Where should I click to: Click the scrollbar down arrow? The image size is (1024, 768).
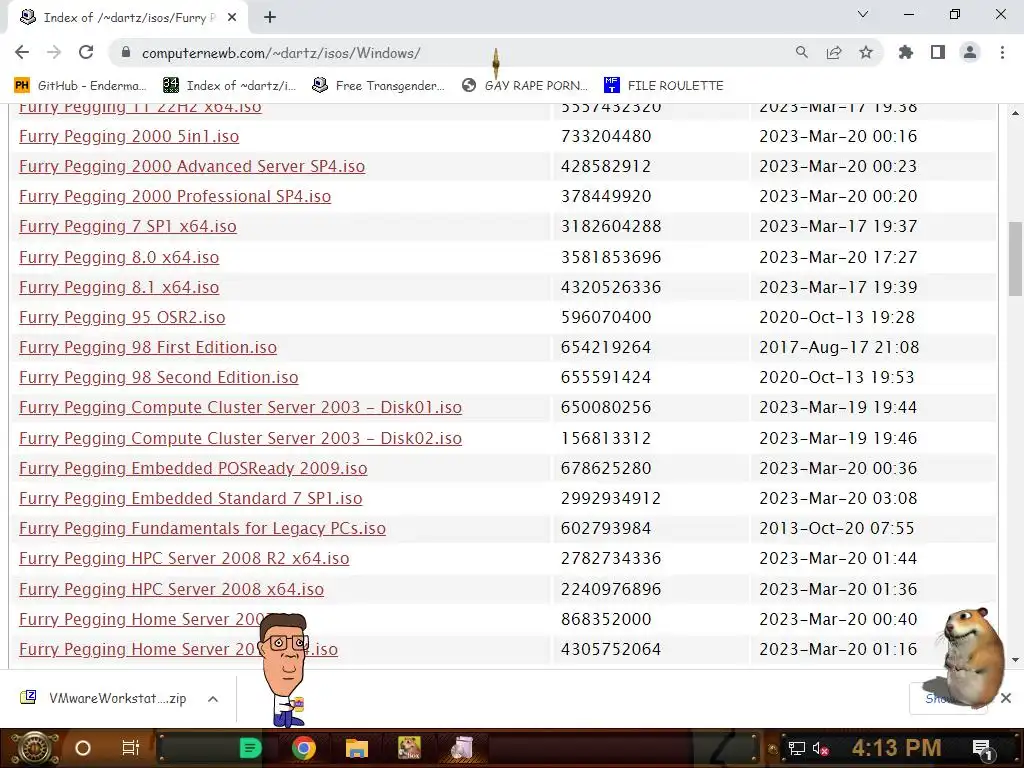(x=1015, y=660)
